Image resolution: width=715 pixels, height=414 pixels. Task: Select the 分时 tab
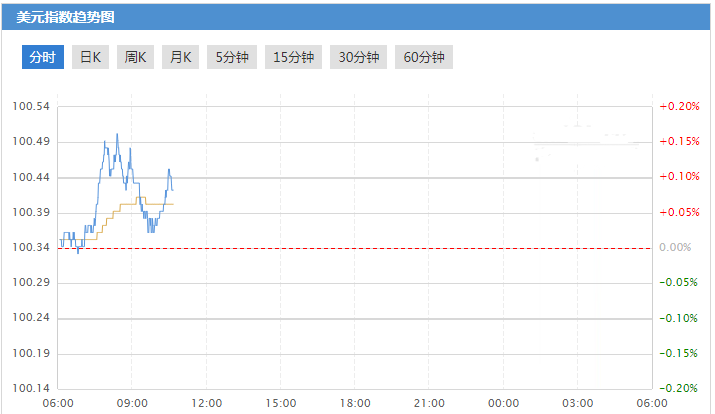pyautogui.click(x=43, y=58)
